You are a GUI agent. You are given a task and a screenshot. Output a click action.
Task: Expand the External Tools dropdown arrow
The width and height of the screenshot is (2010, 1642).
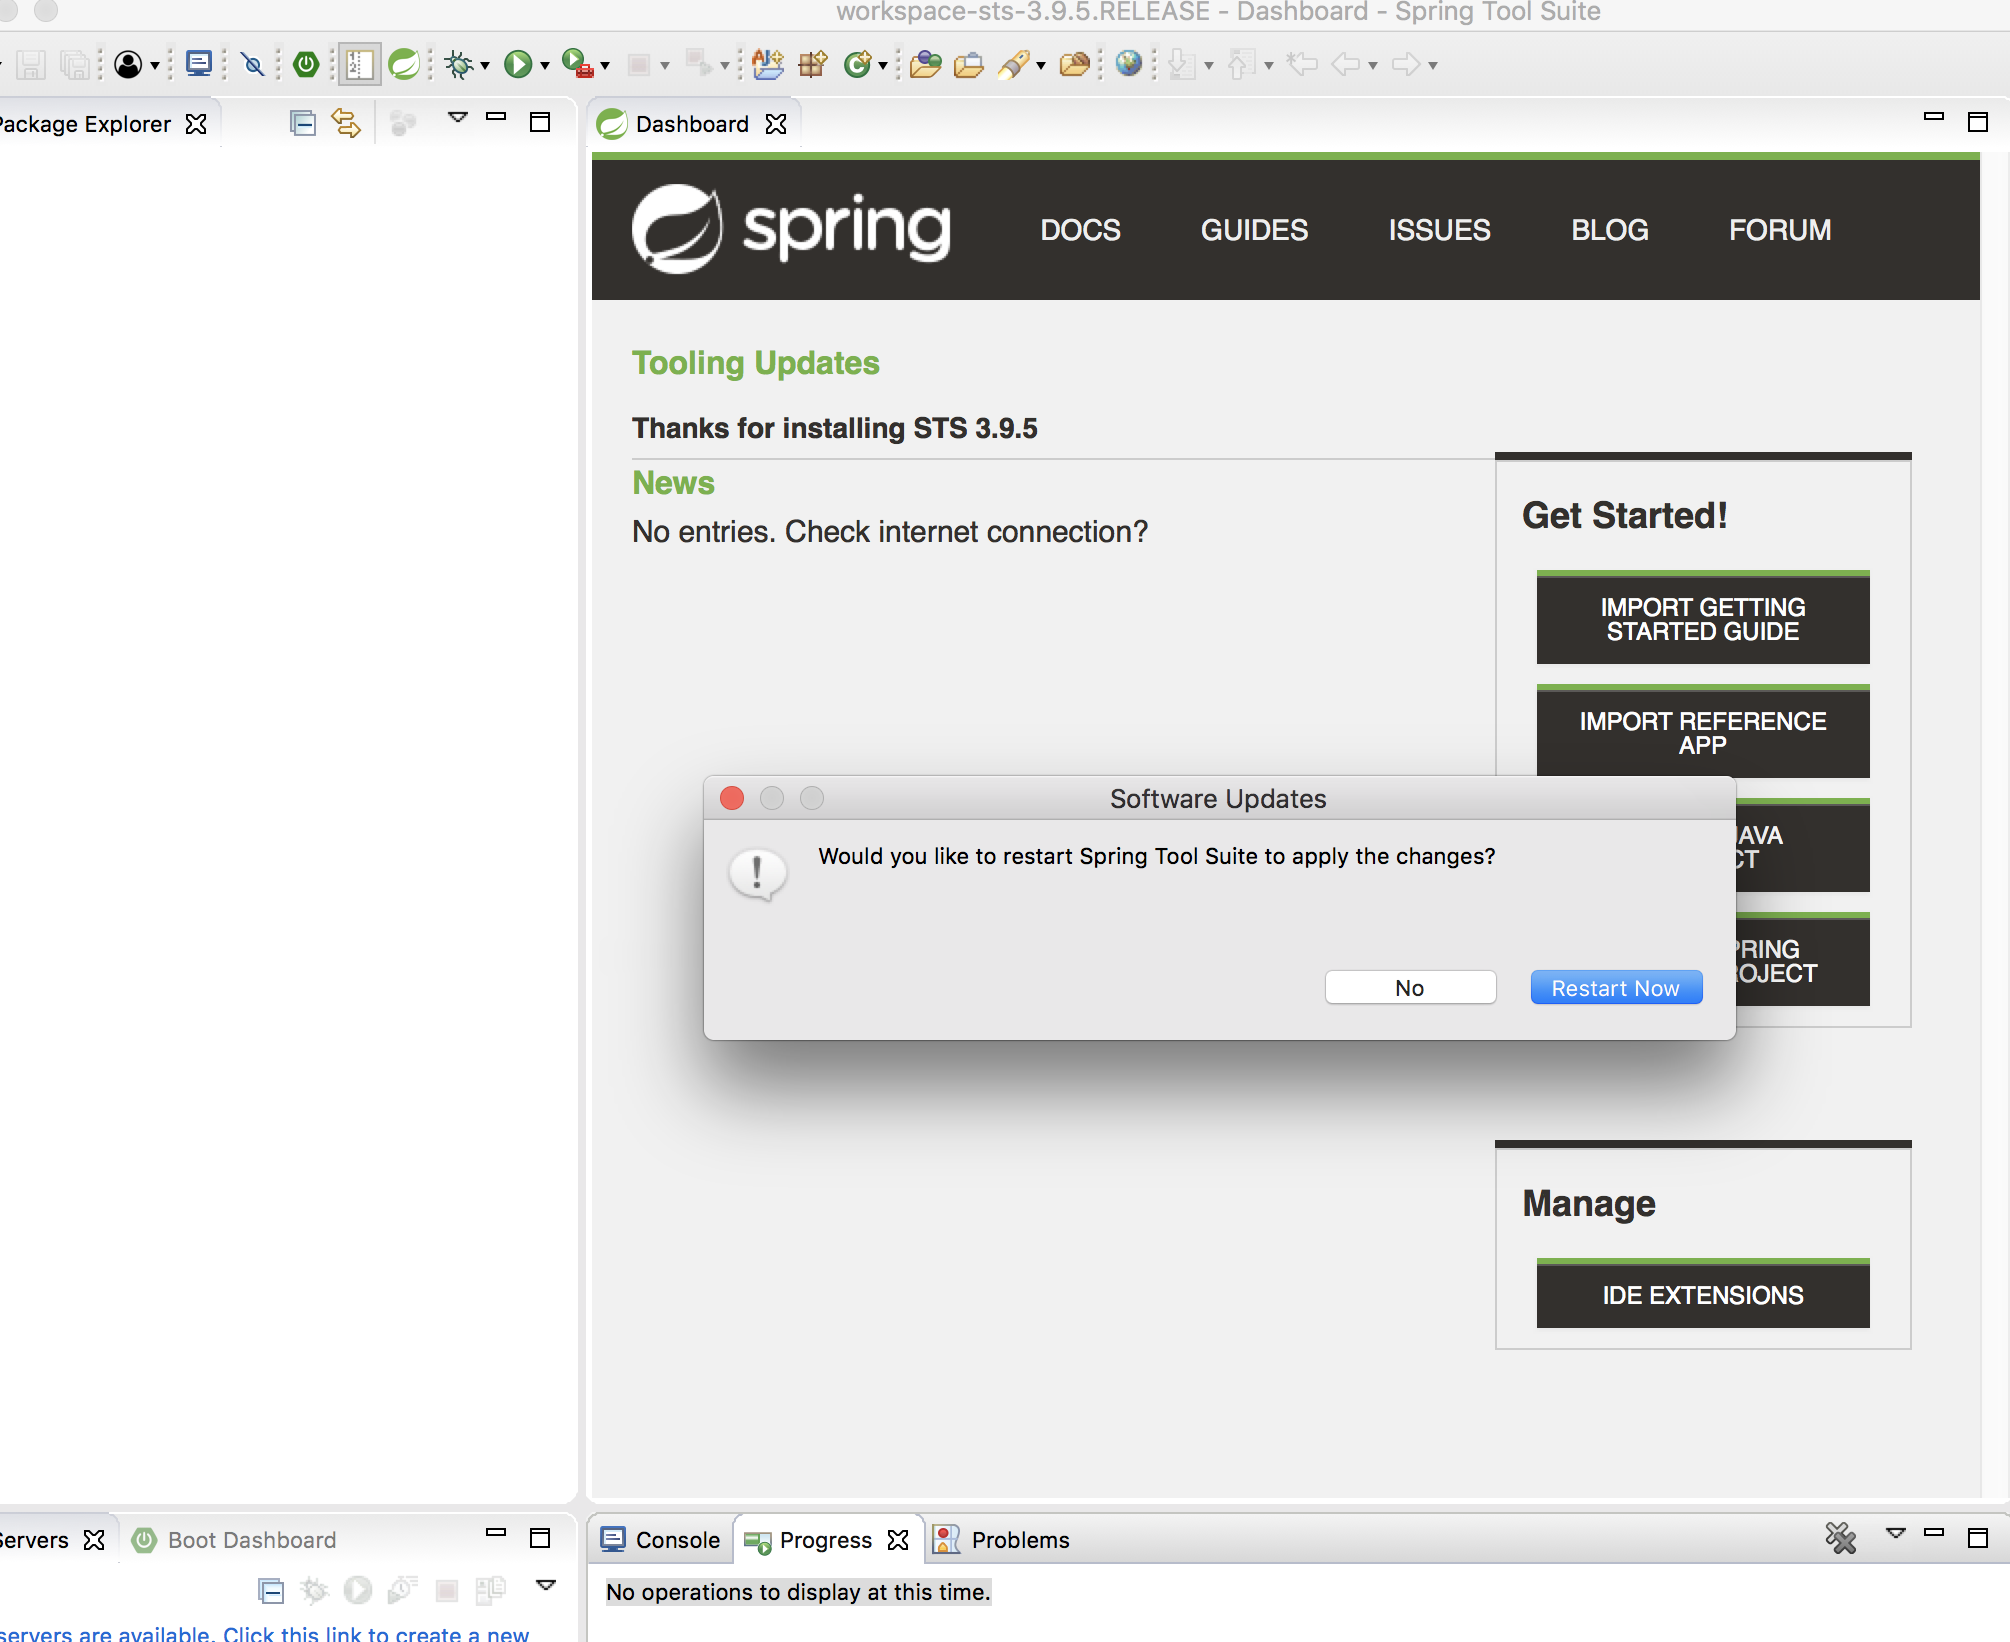605,66
